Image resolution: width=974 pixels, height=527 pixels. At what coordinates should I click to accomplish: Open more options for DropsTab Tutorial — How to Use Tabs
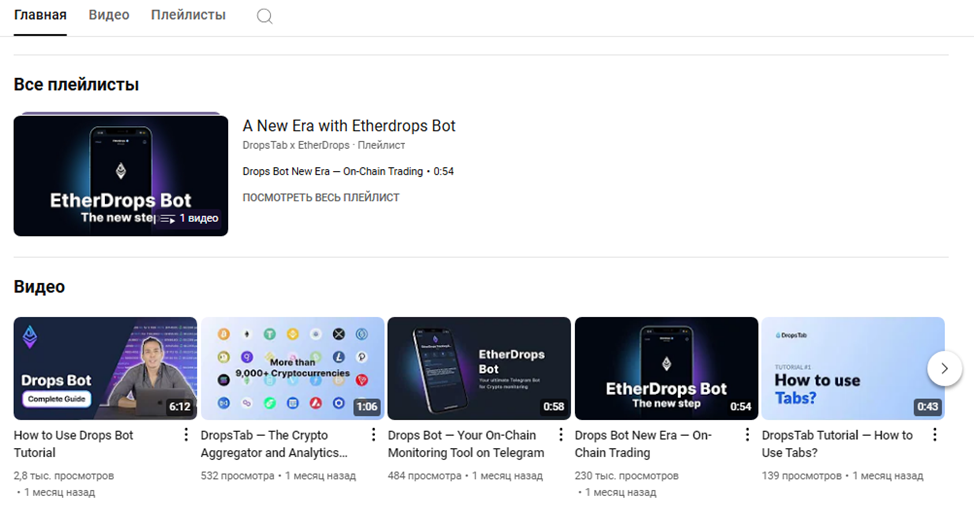tap(934, 435)
